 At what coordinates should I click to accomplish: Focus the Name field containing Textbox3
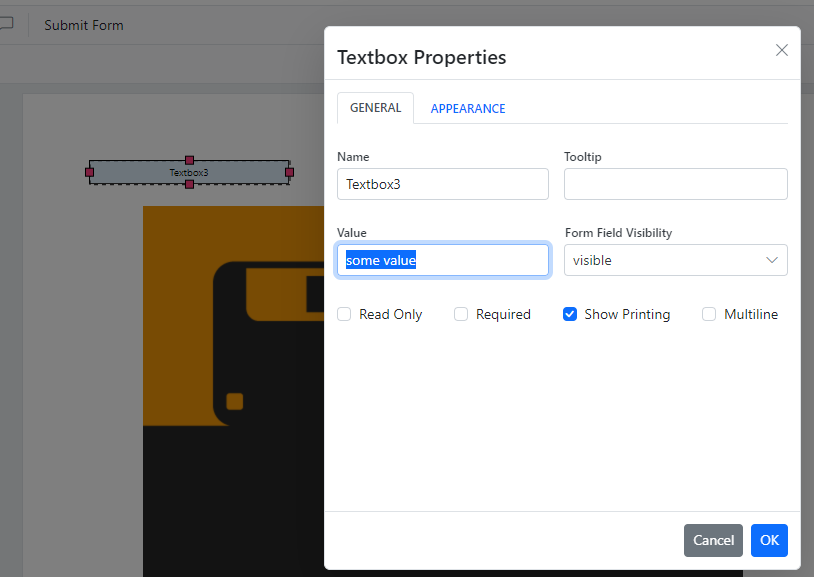[x=442, y=184]
